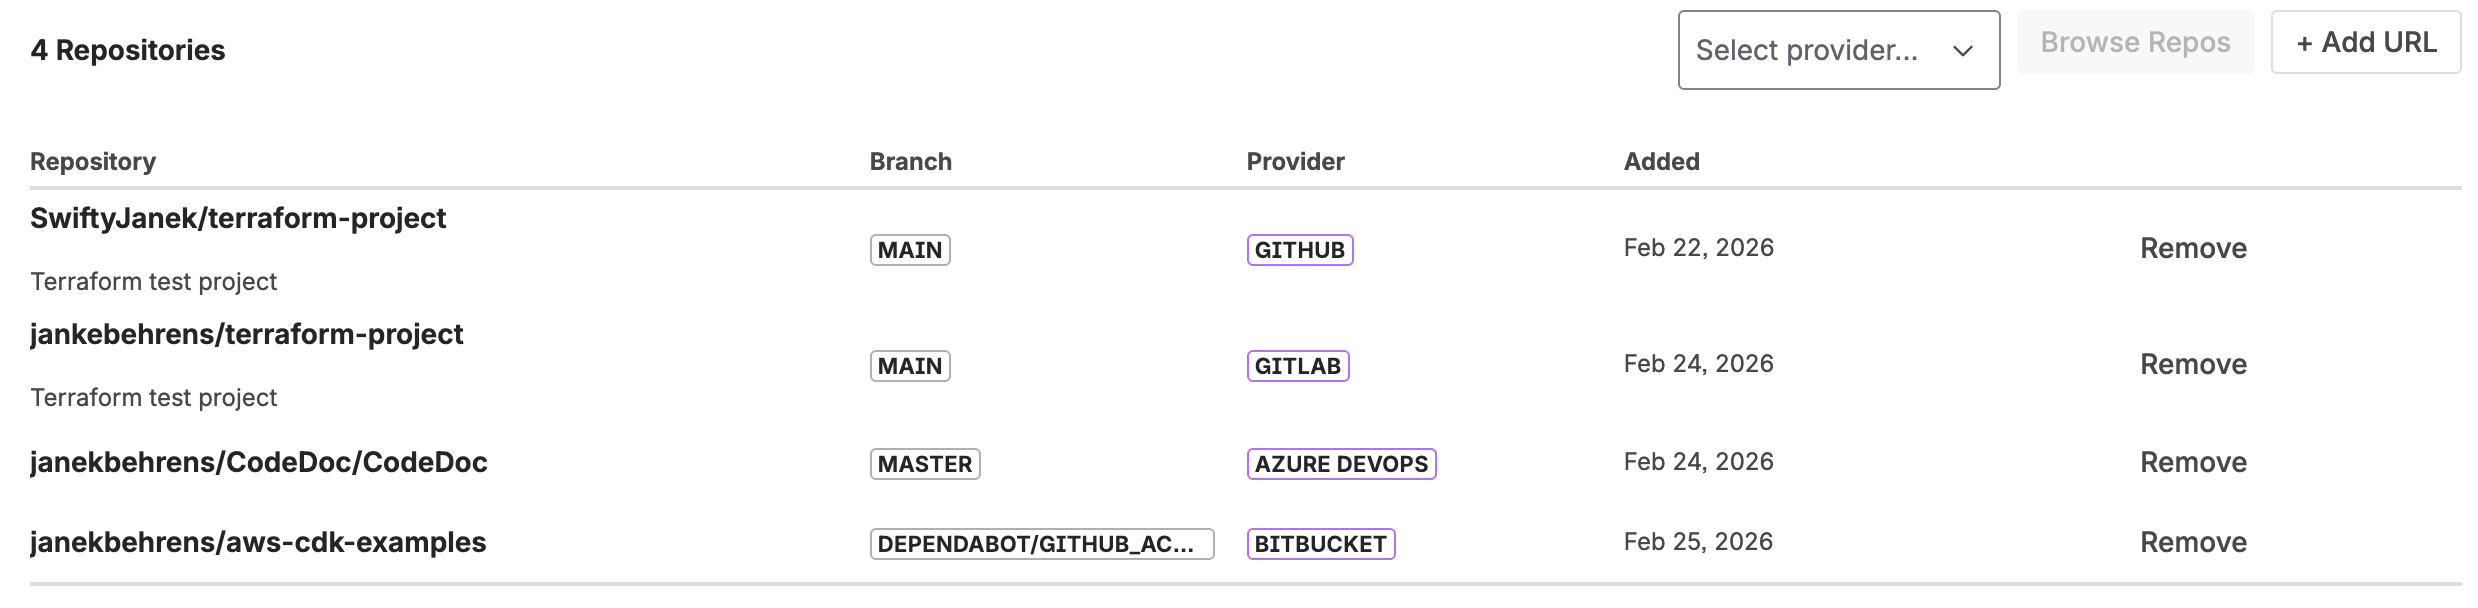This screenshot has width=2478, height=608.
Task: Click the truncated DEPENDABOT branch badge
Action: pyautogui.click(x=1040, y=545)
